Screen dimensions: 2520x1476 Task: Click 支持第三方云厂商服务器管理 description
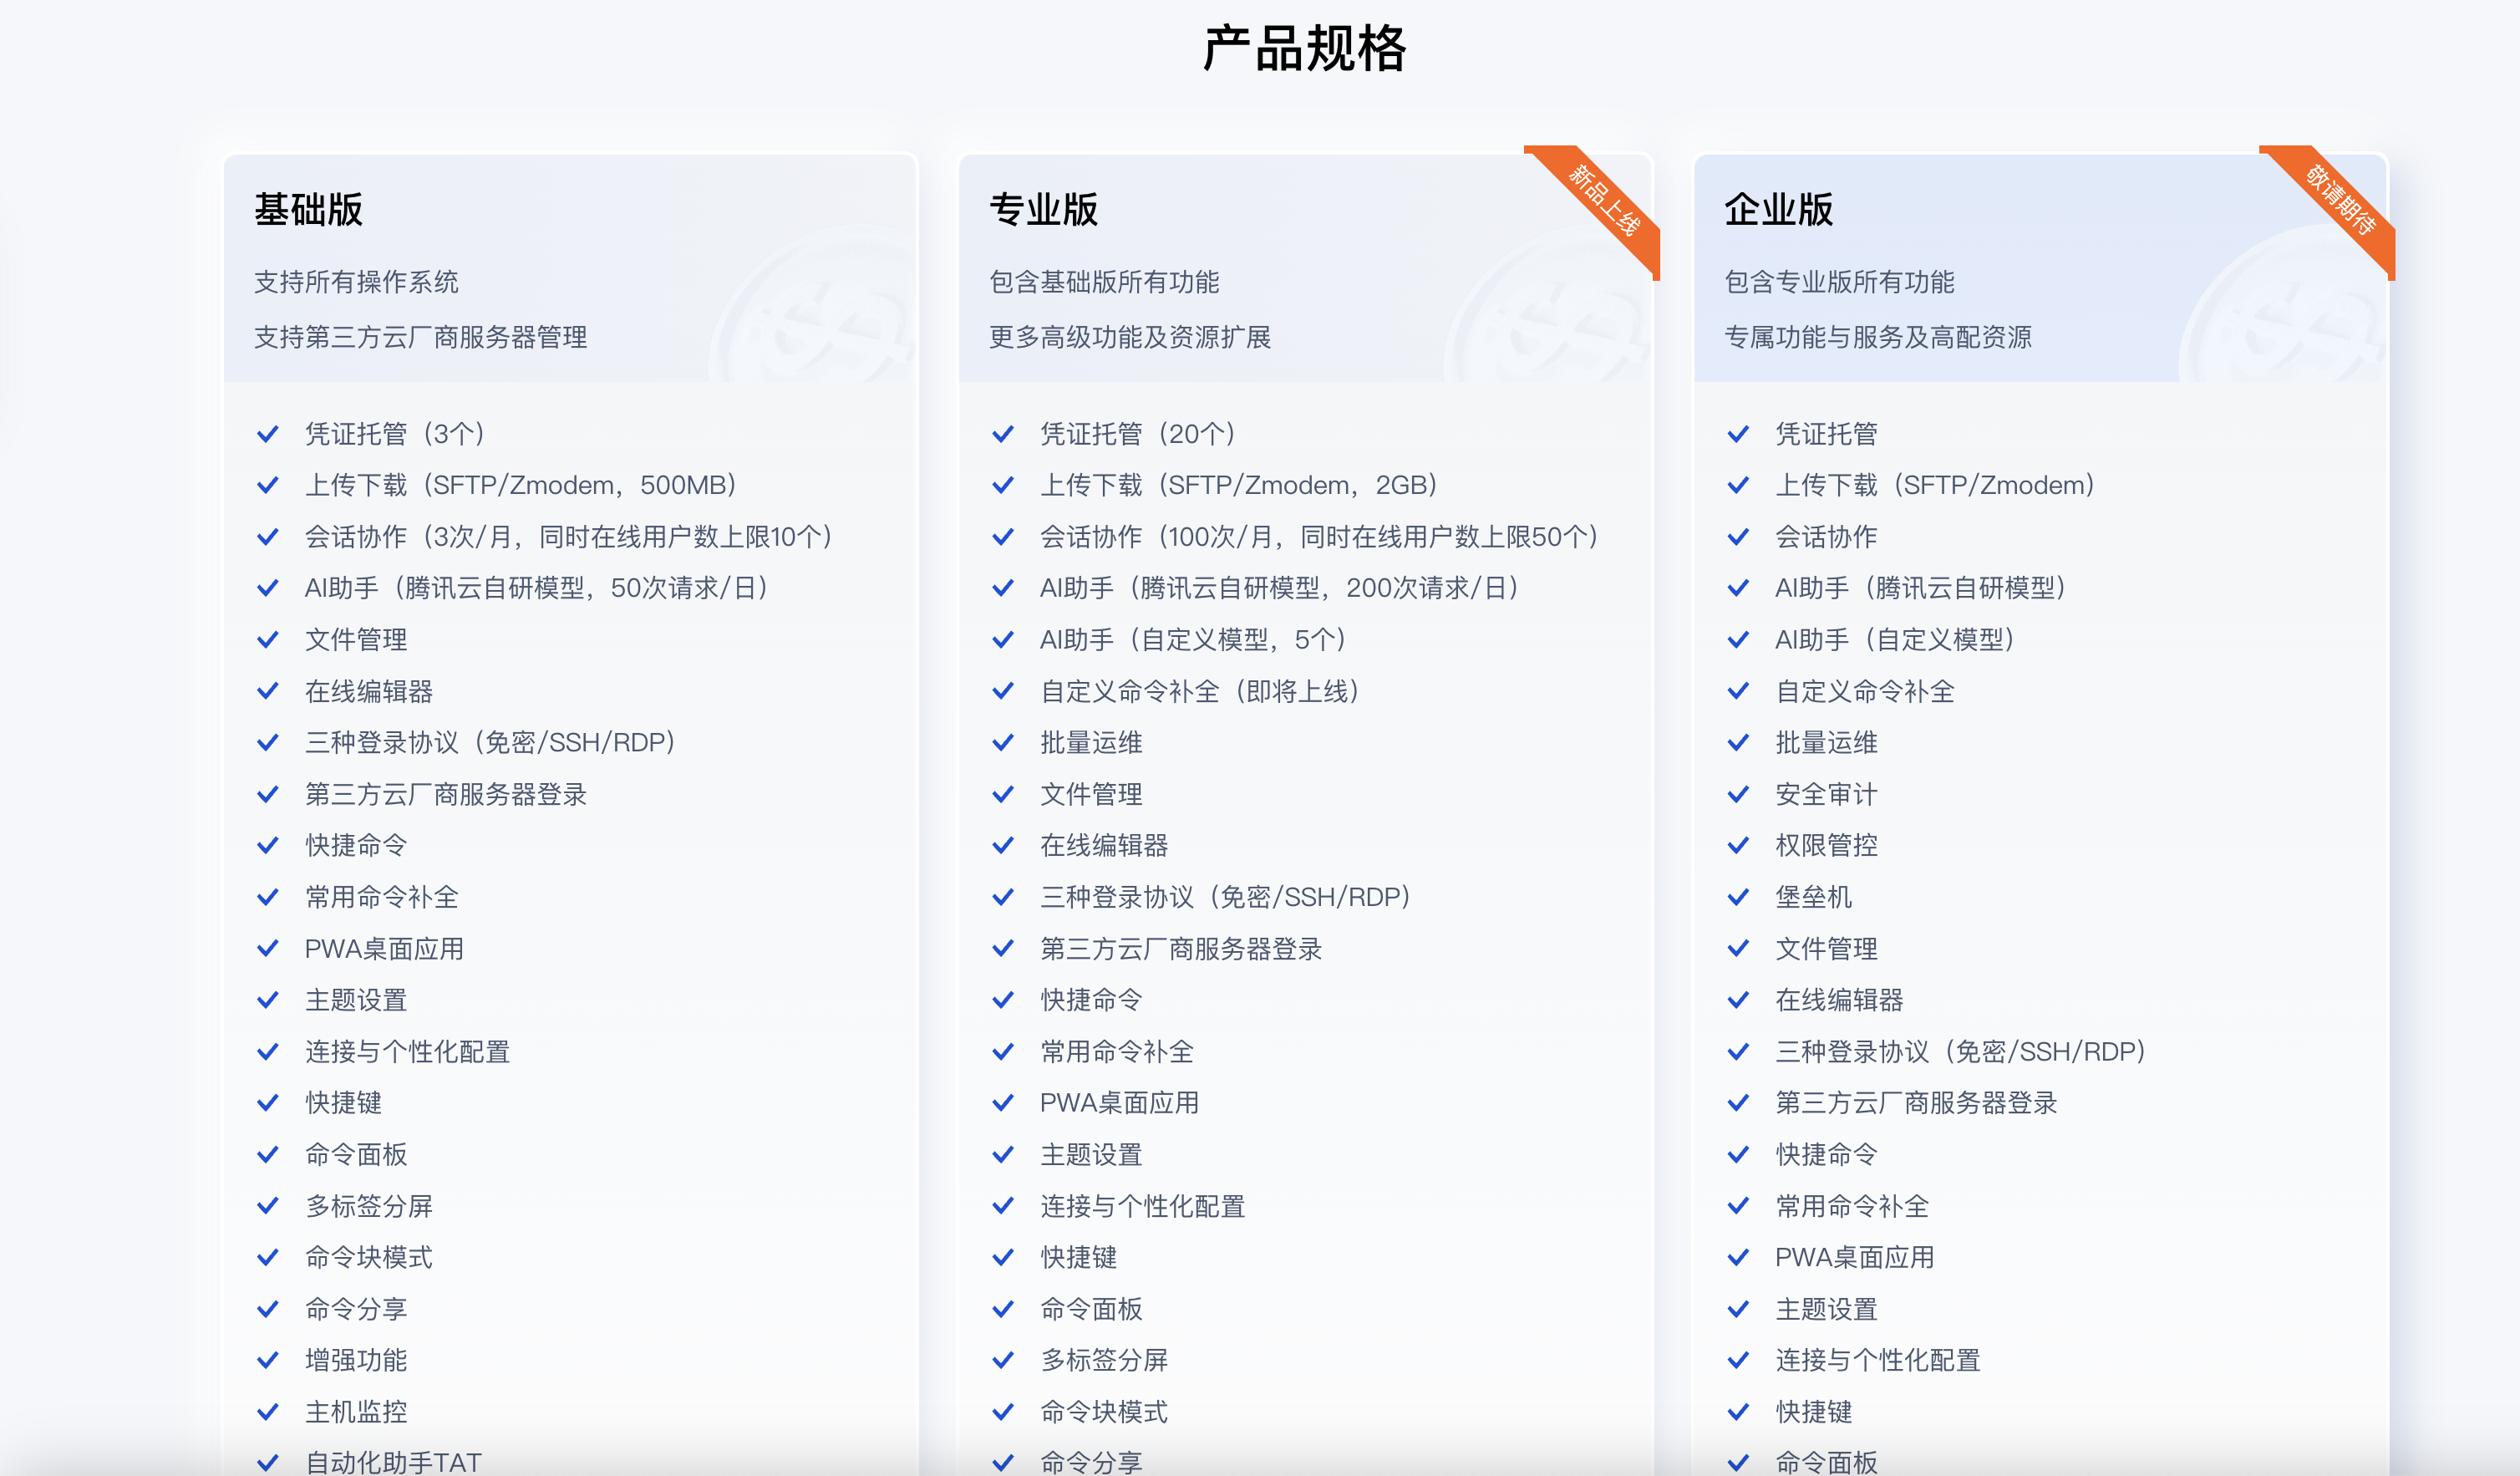point(420,337)
